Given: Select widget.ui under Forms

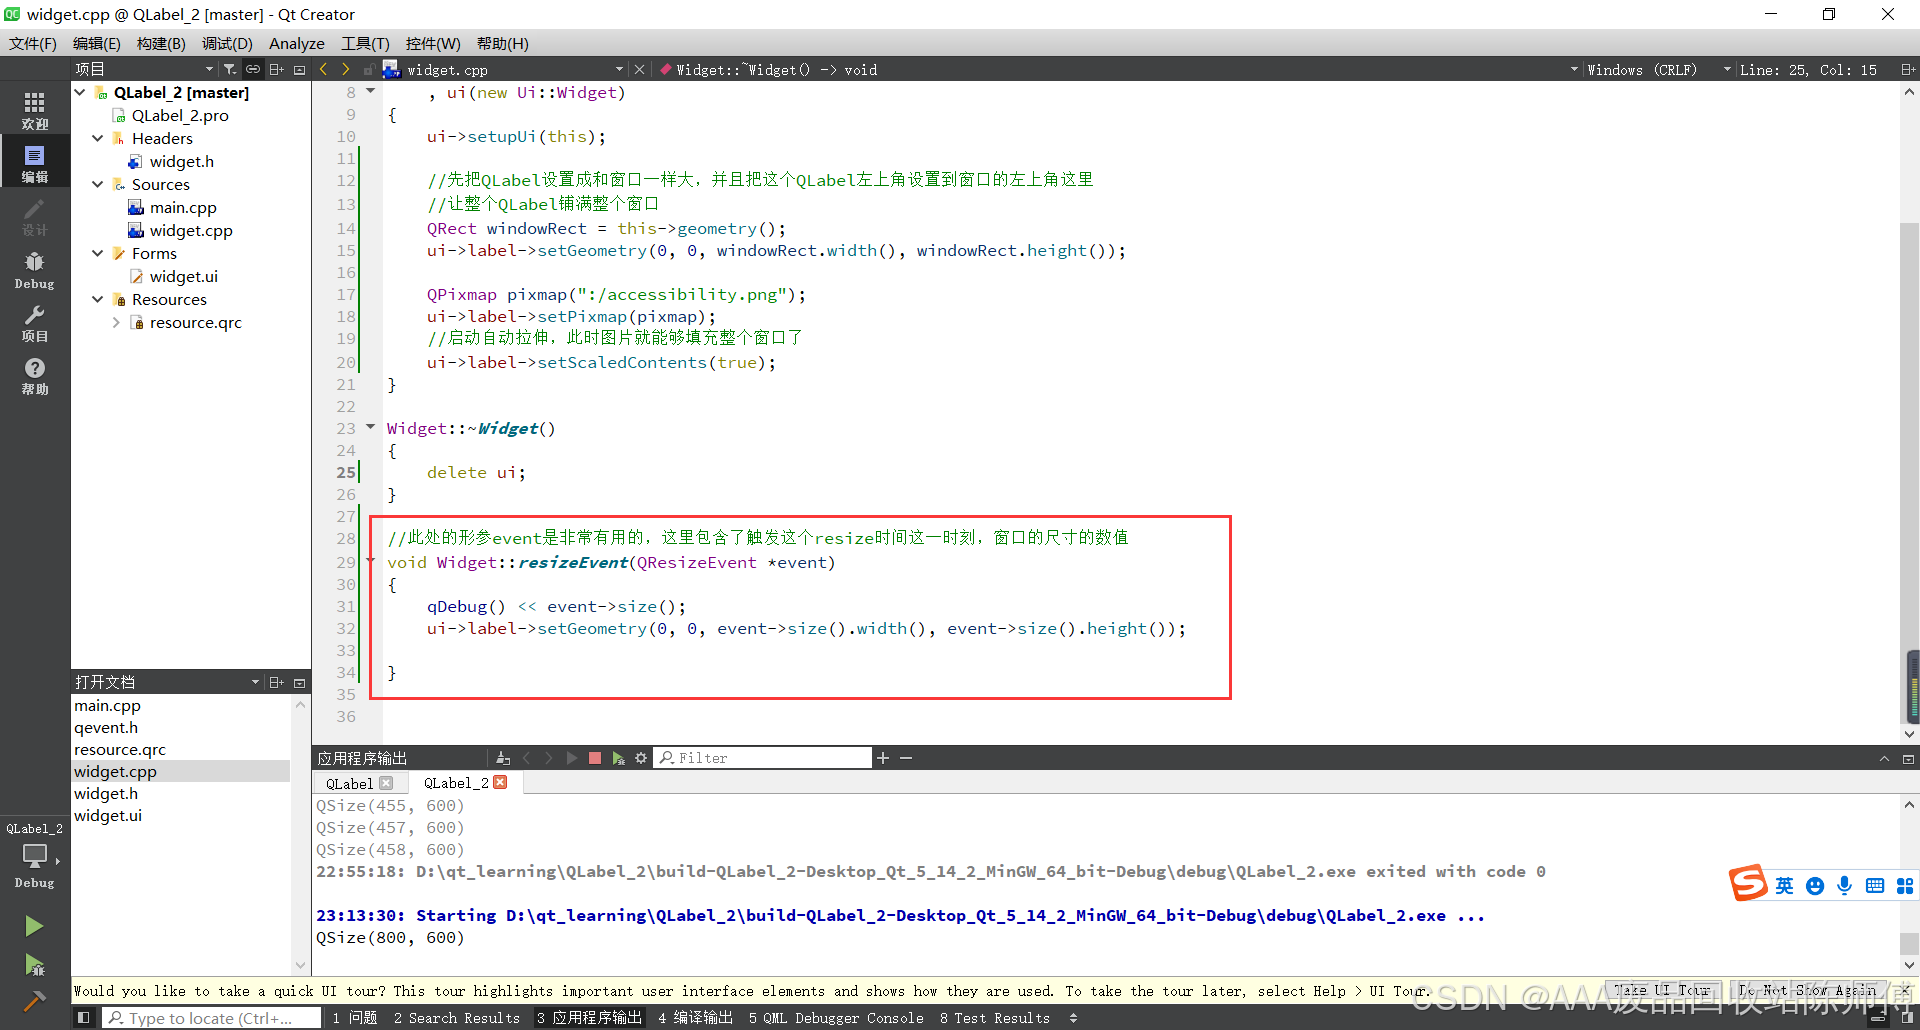Looking at the screenshot, I should click(x=183, y=276).
